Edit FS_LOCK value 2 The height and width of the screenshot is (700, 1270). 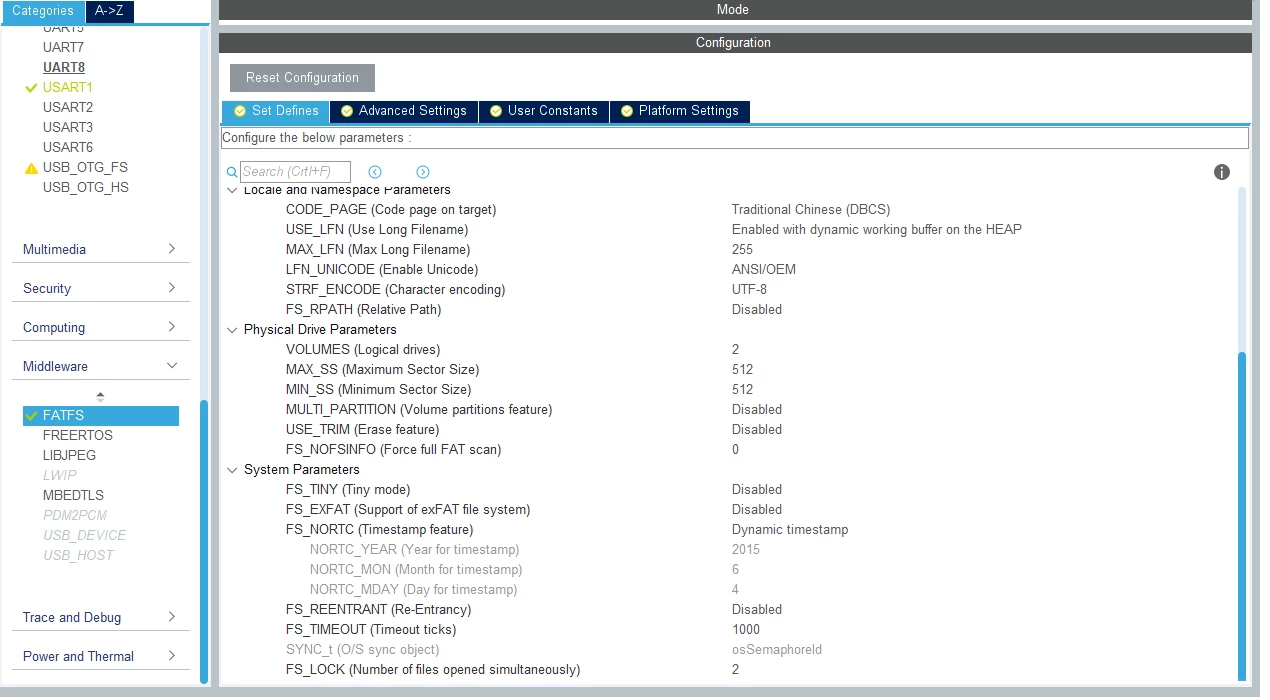point(736,669)
